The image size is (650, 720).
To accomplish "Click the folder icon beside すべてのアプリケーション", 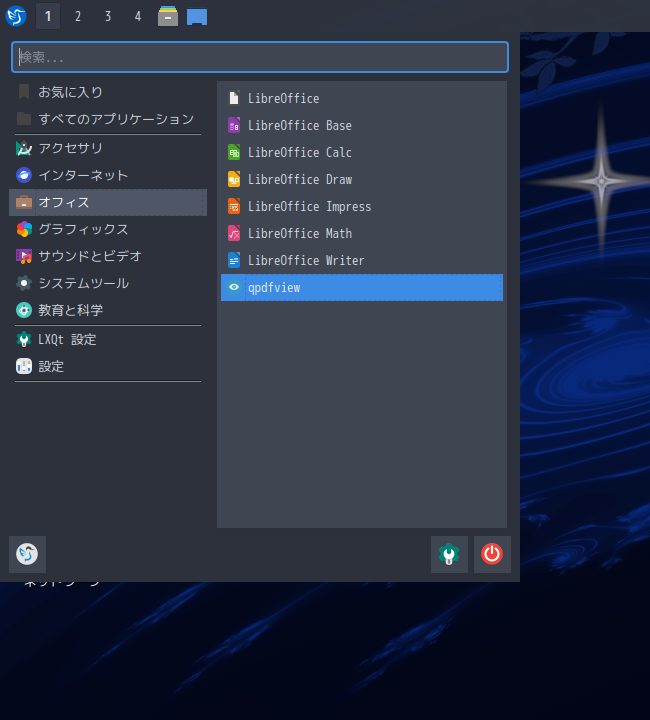I will coord(24,119).
